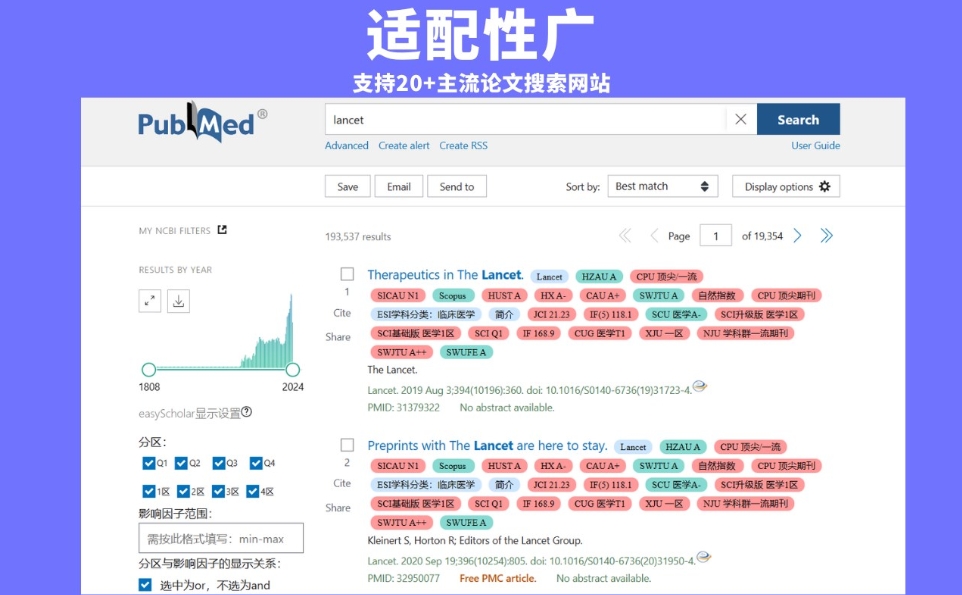Screen dimensions: 962x595
Task: Jump to the last results page
Action: (x=826, y=235)
